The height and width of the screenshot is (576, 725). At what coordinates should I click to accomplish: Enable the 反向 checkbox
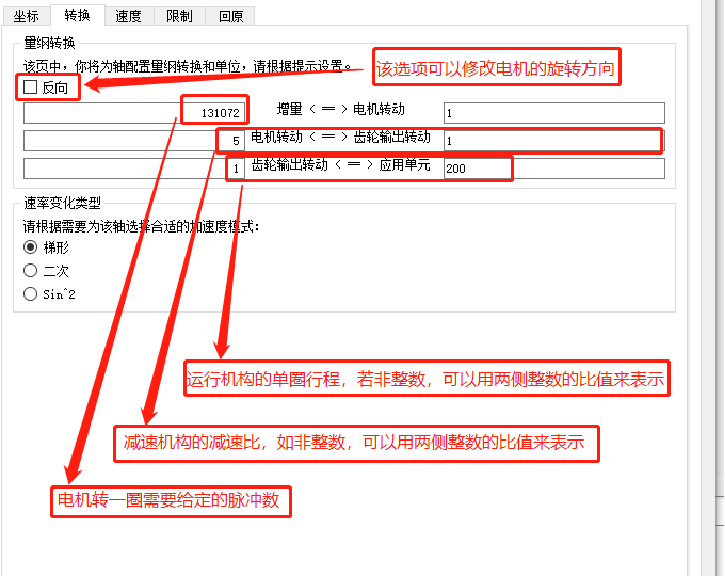click(x=30, y=88)
